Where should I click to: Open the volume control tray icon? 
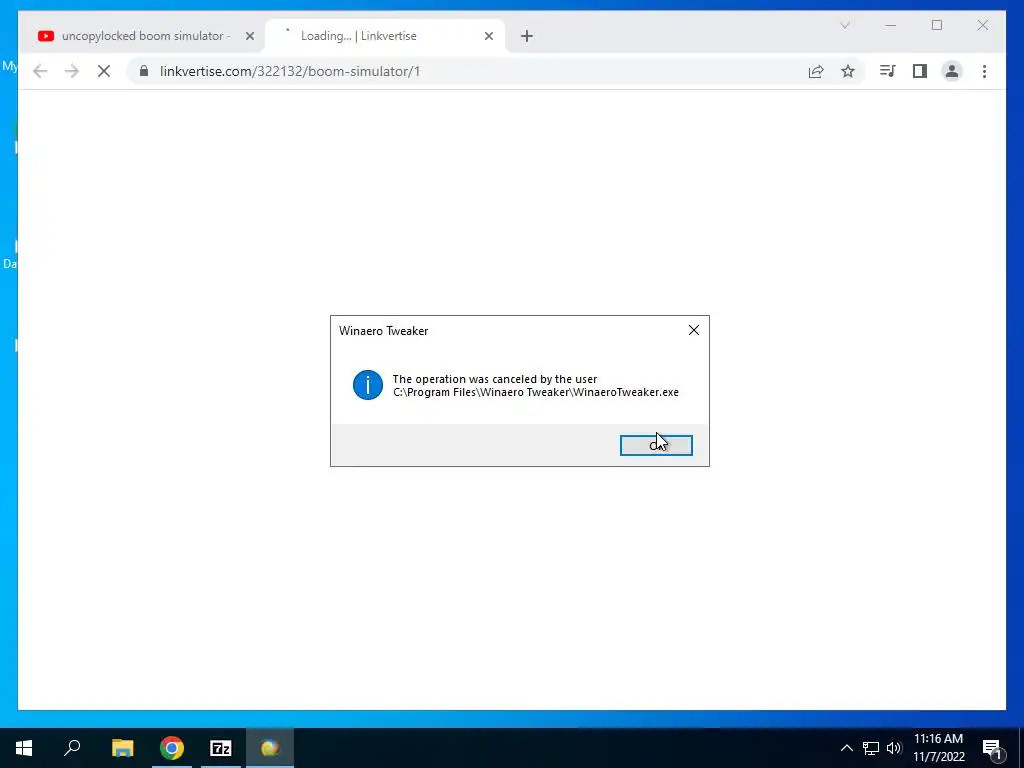[894, 748]
